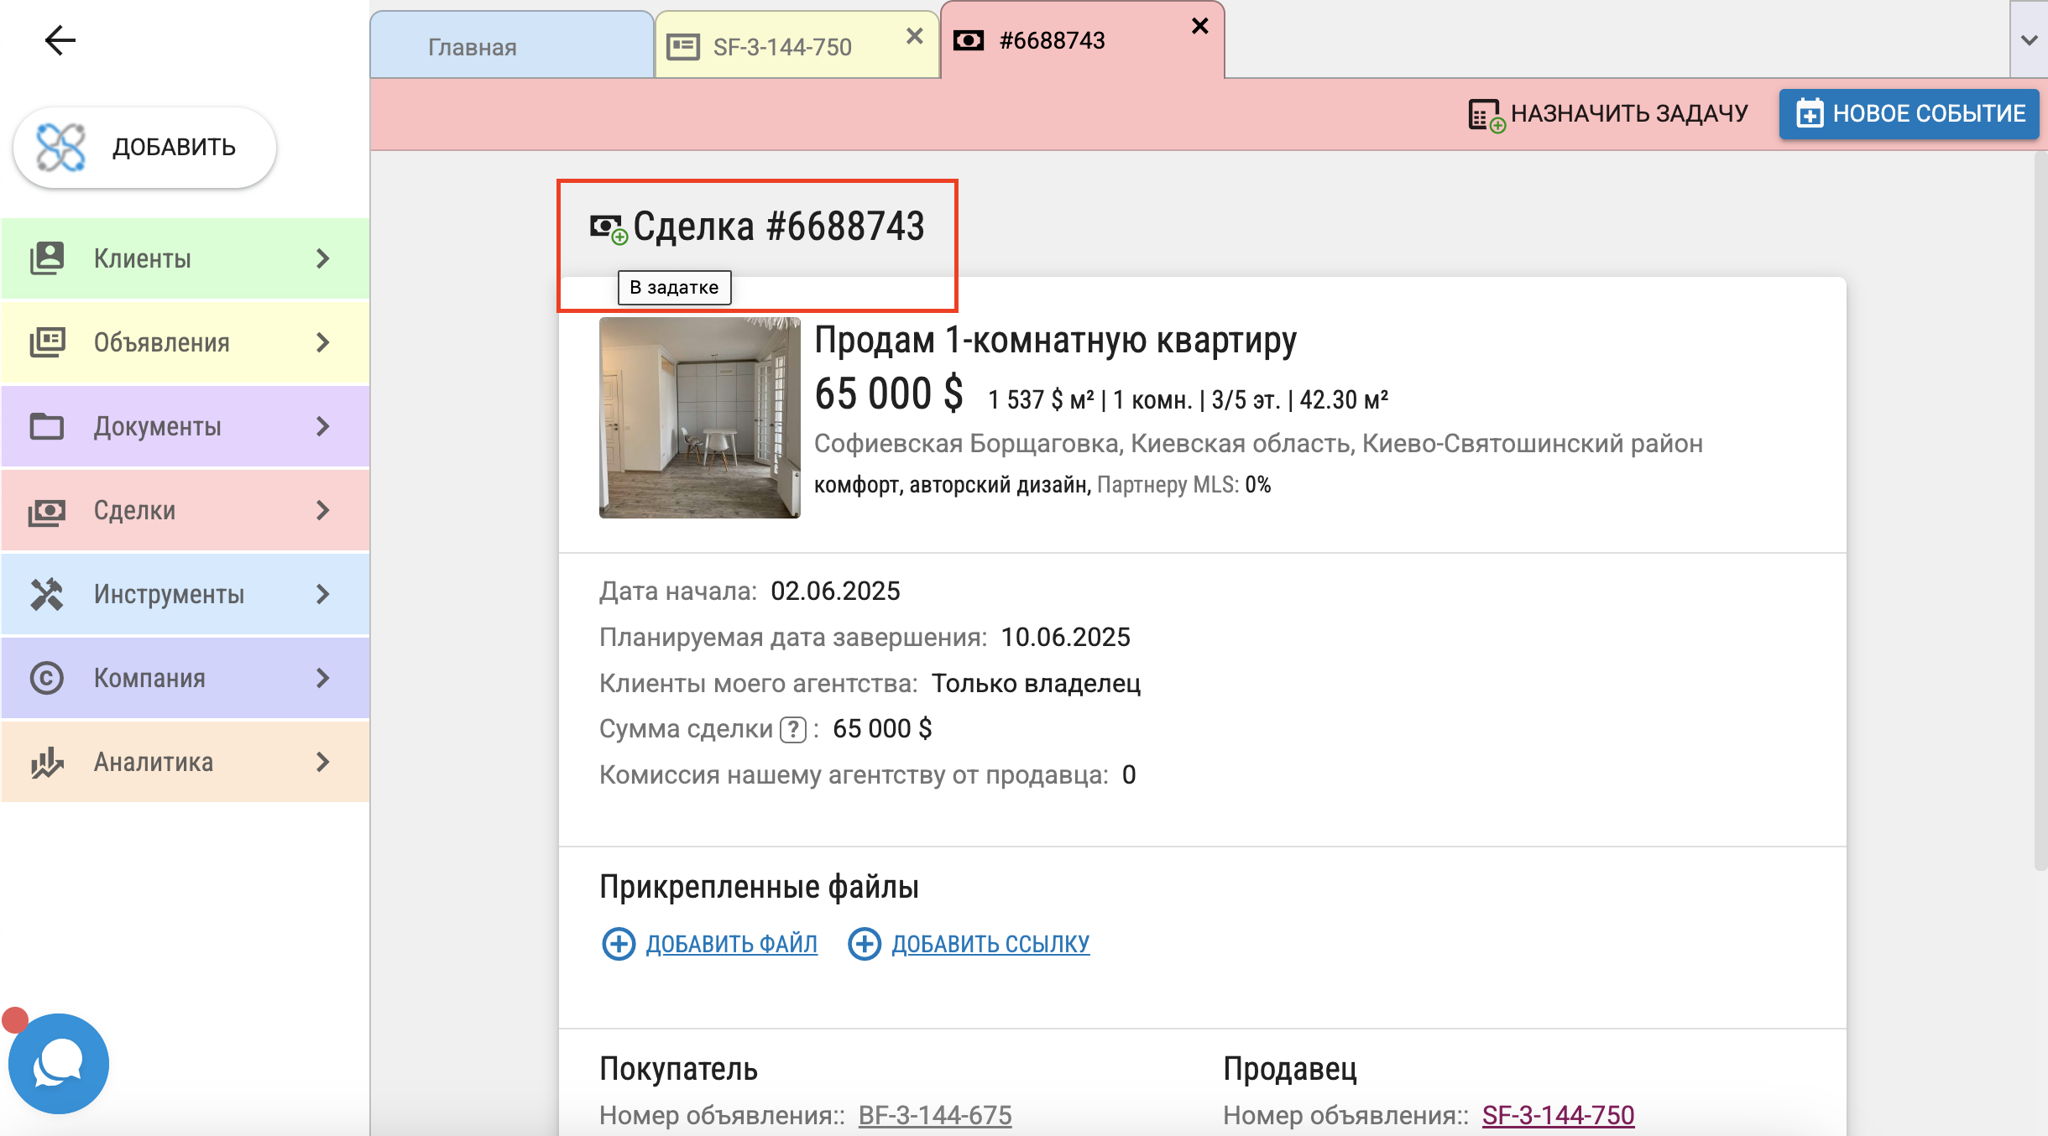Click the vertical scrollbar on the right
Screen dimensions: 2048x1136
[2040, 510]
